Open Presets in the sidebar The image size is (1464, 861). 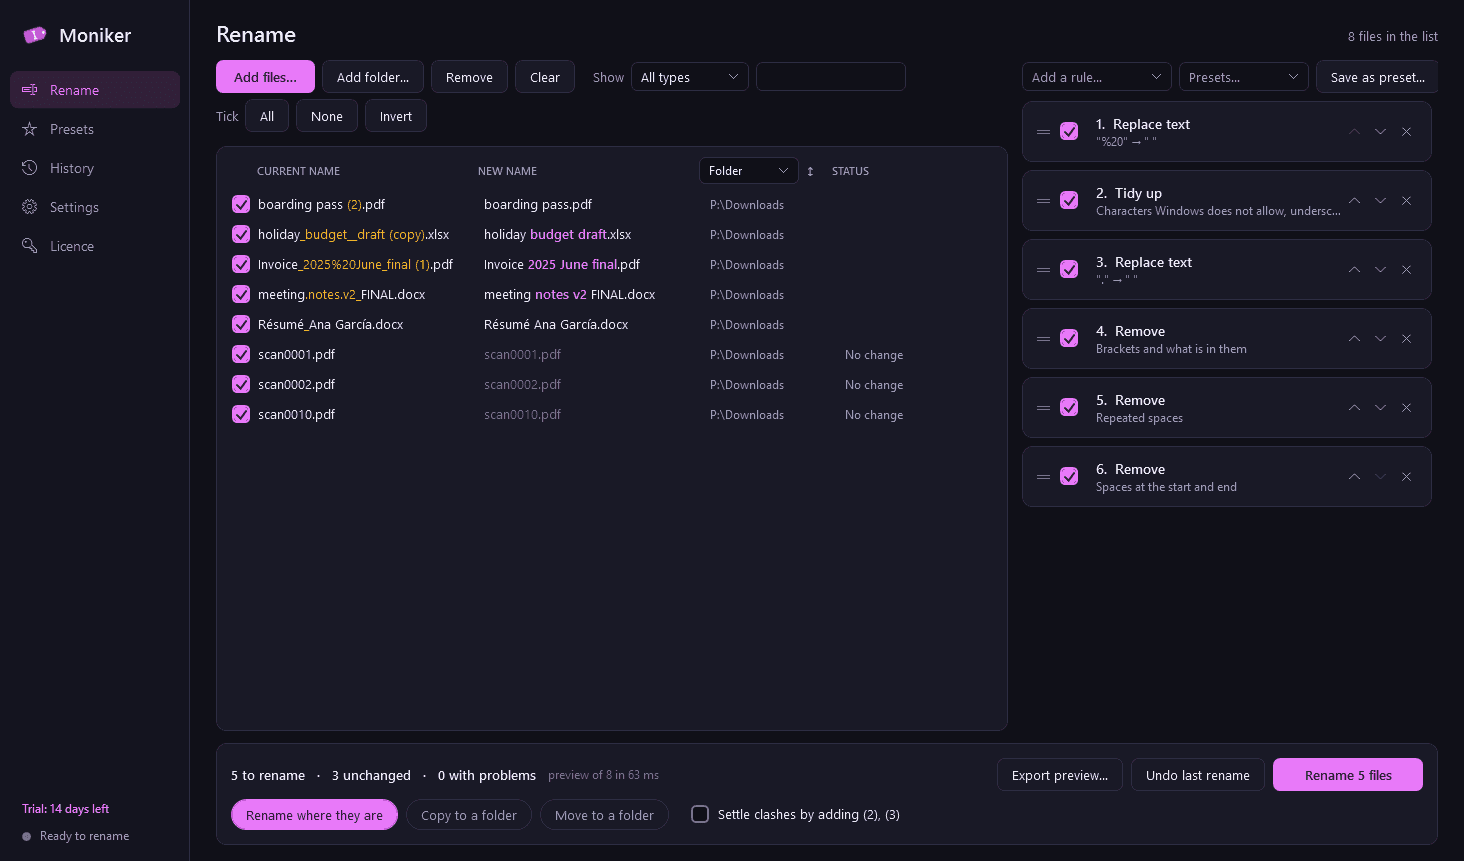pyautogui.click(x=95, y=129)
